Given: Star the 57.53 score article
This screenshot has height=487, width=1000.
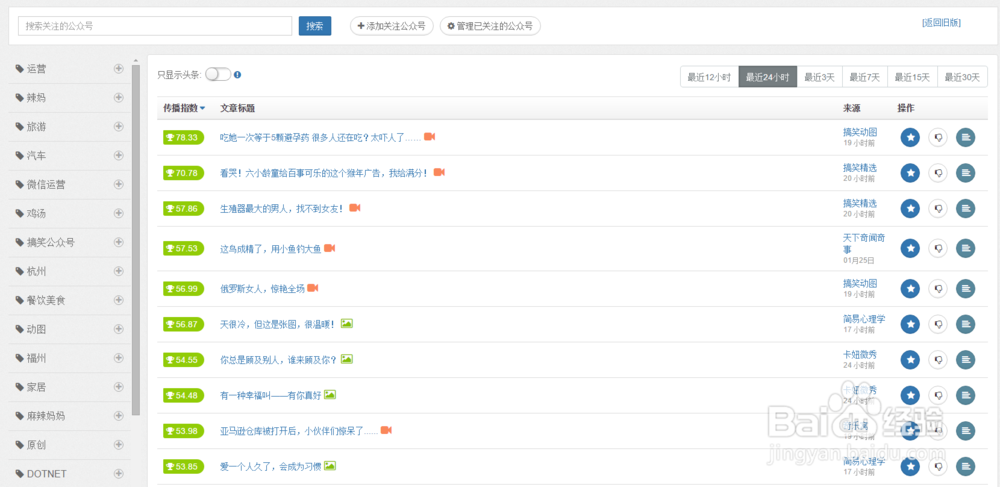Looking at the screenshot, I should coord(910,249).
